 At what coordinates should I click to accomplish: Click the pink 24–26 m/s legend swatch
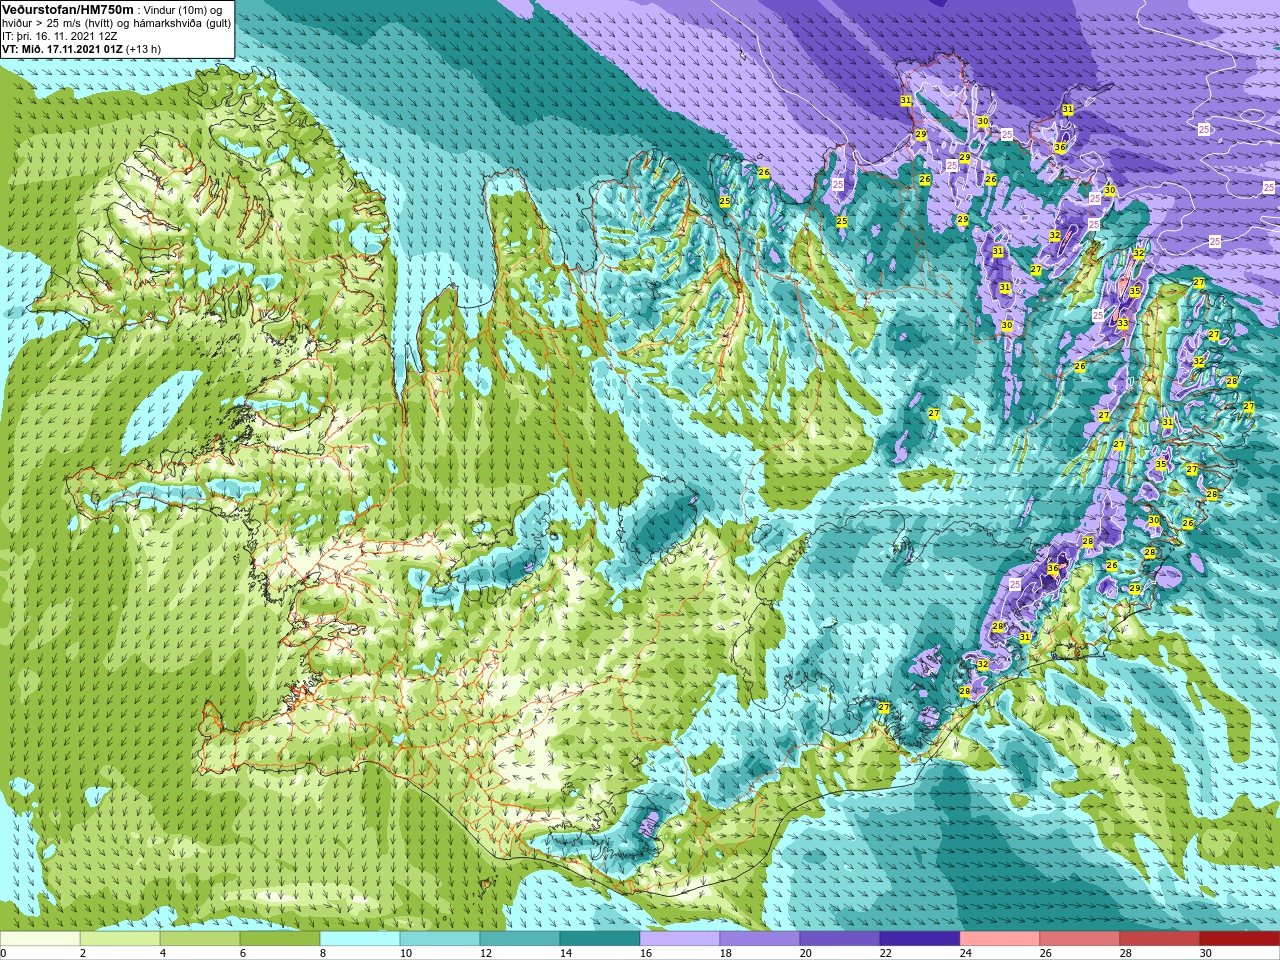point(1000,939)
